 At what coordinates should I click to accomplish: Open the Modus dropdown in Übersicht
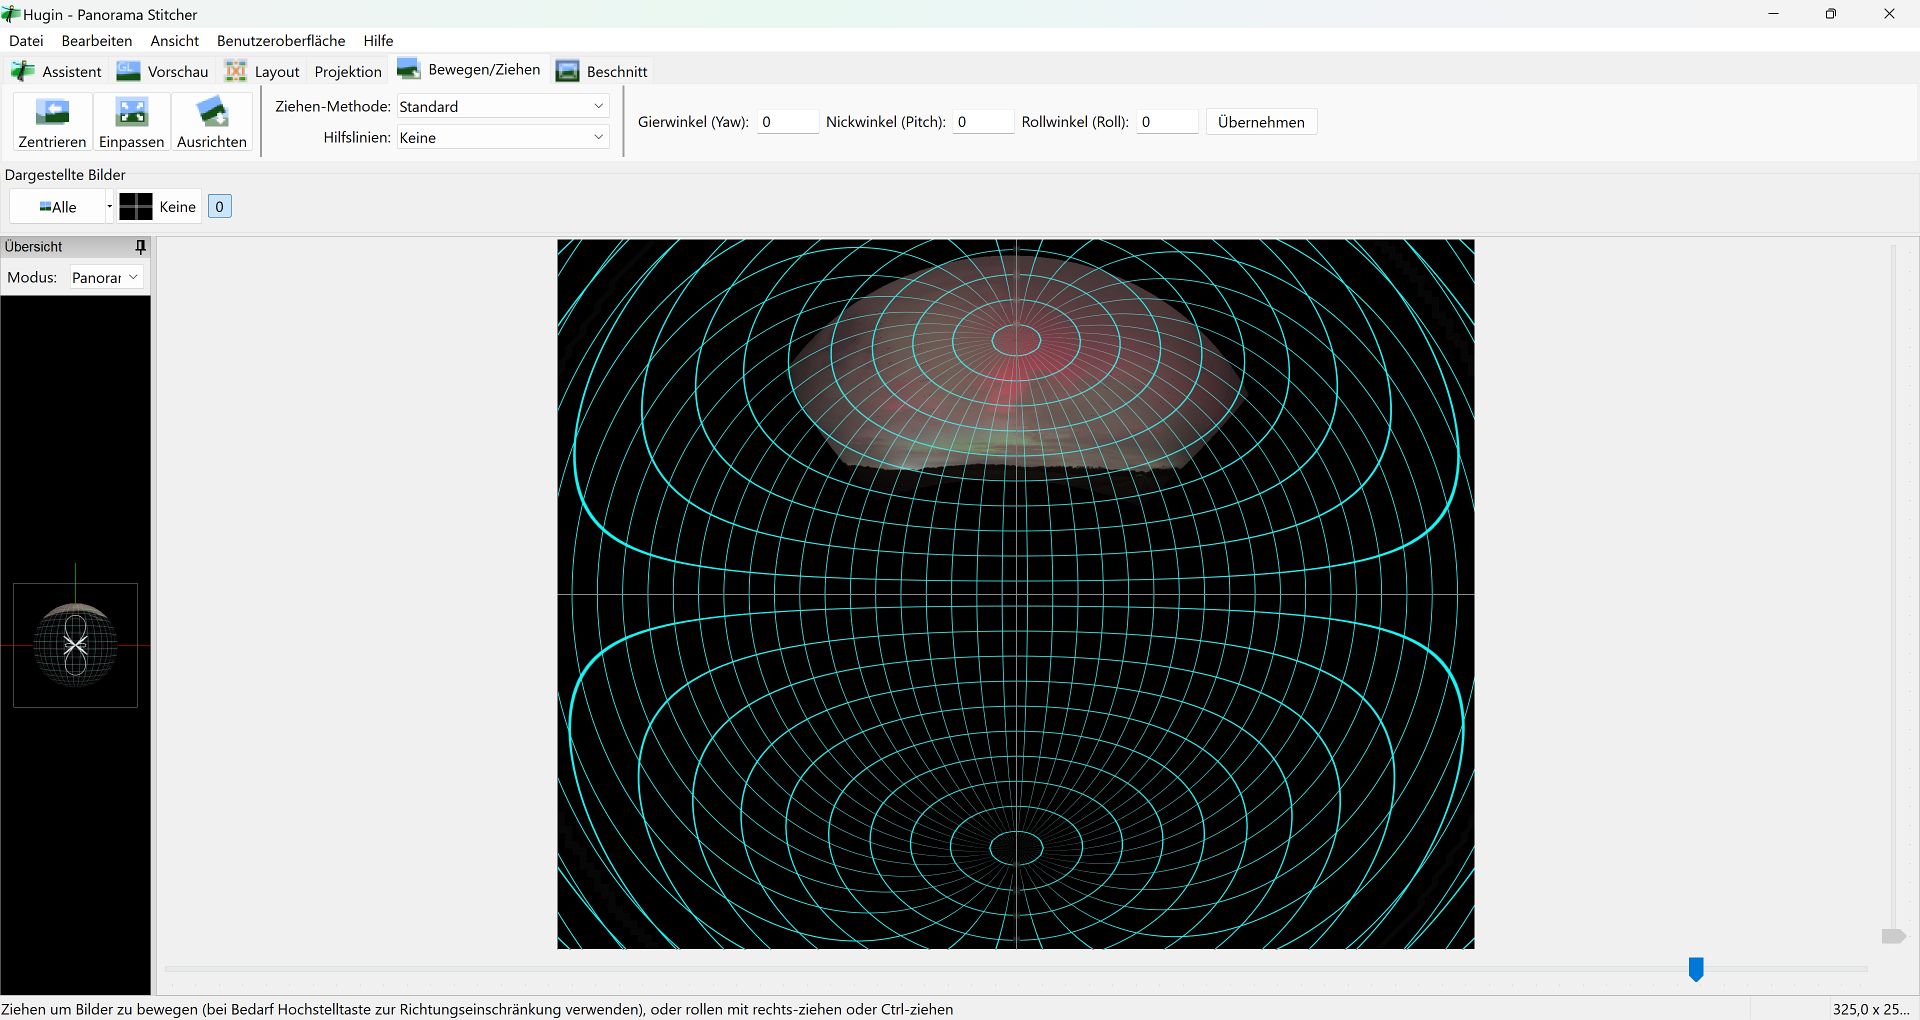[106, 277]
